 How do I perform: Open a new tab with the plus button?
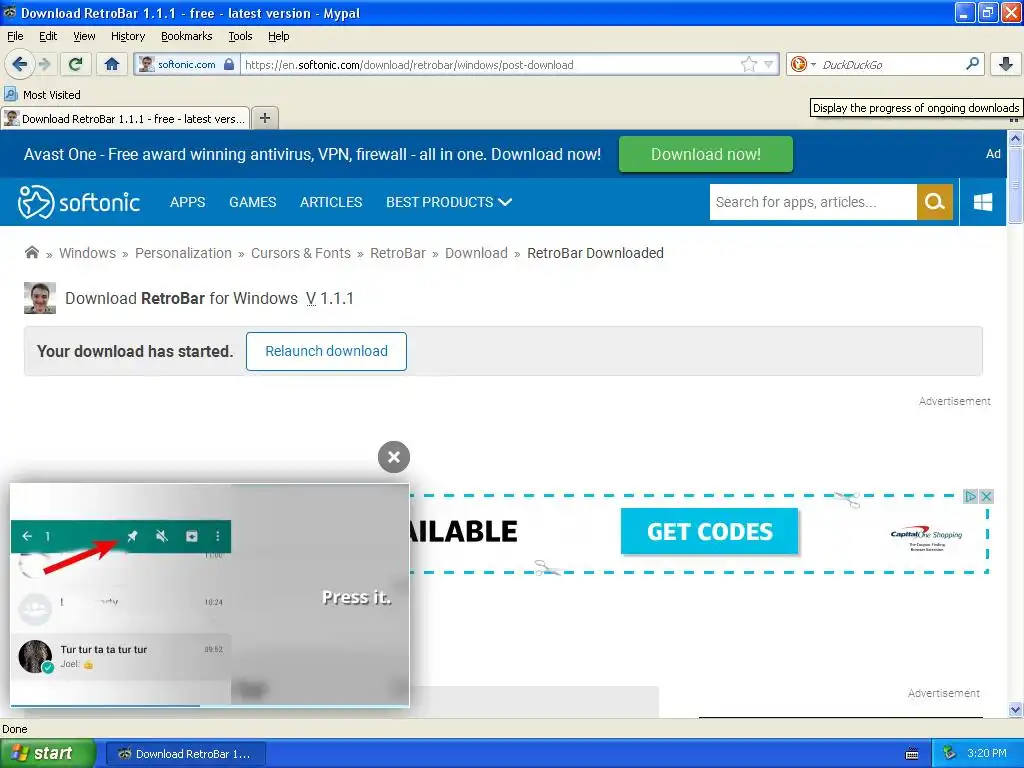tap(264, 118)
